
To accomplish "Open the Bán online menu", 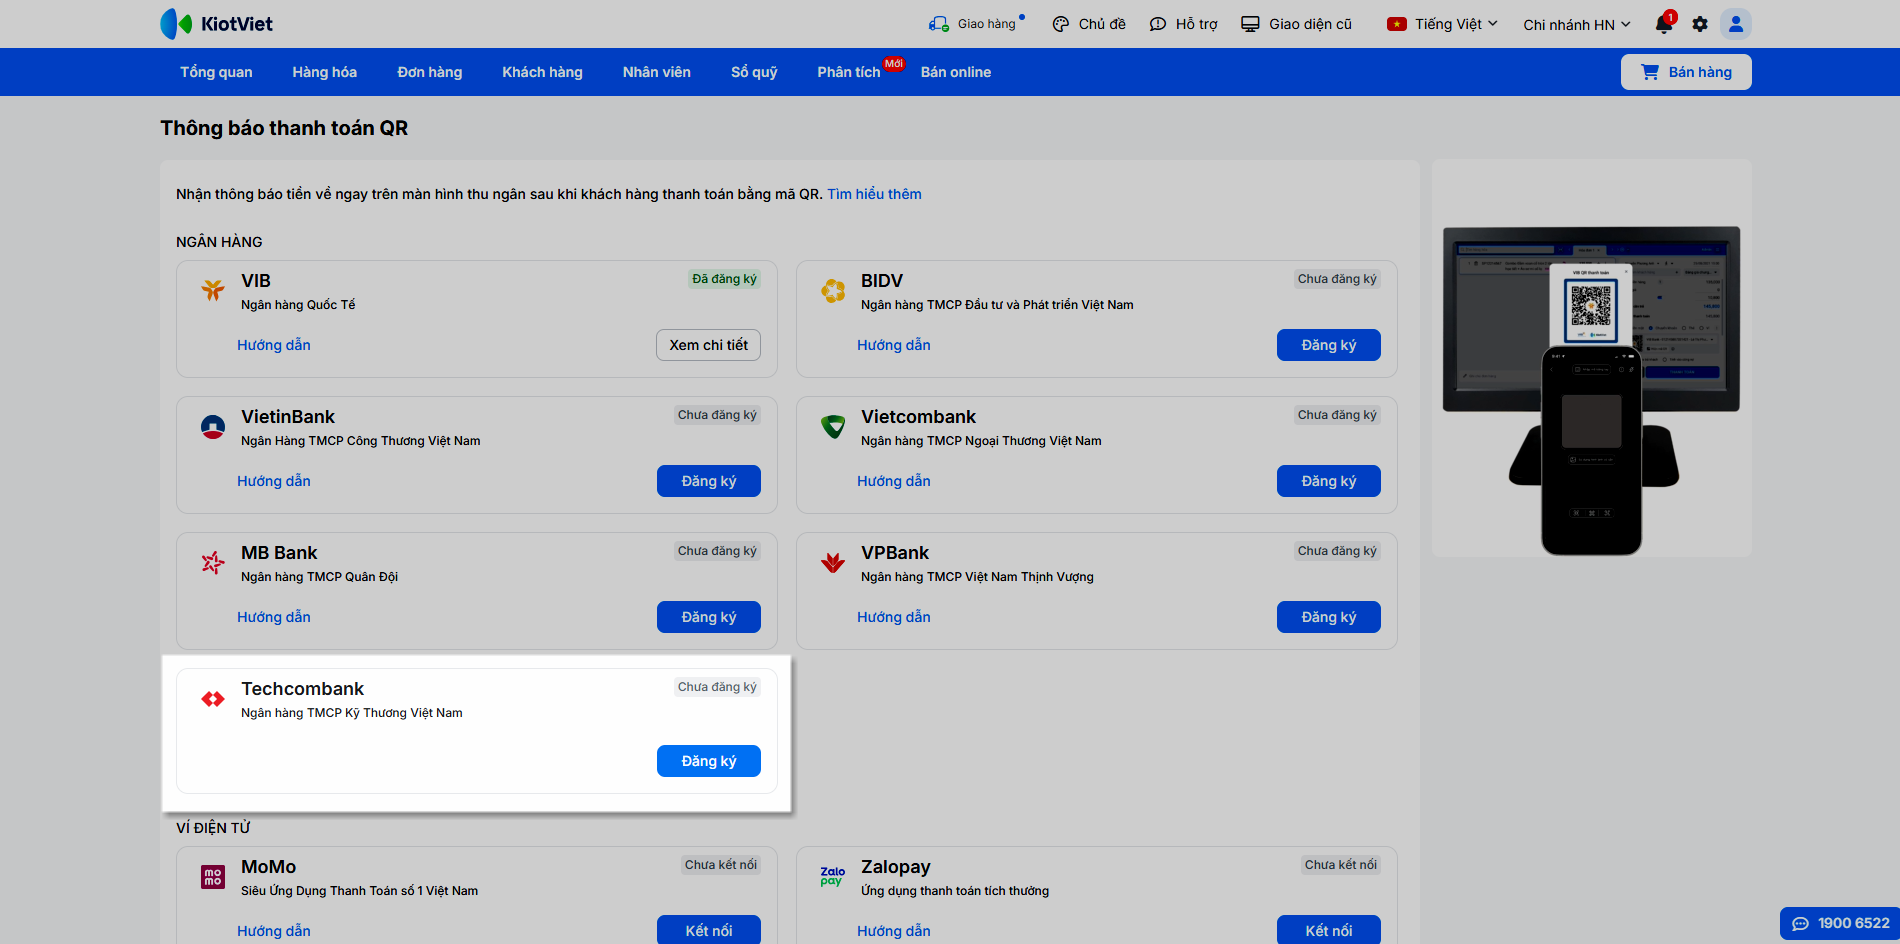I will 956,72.
